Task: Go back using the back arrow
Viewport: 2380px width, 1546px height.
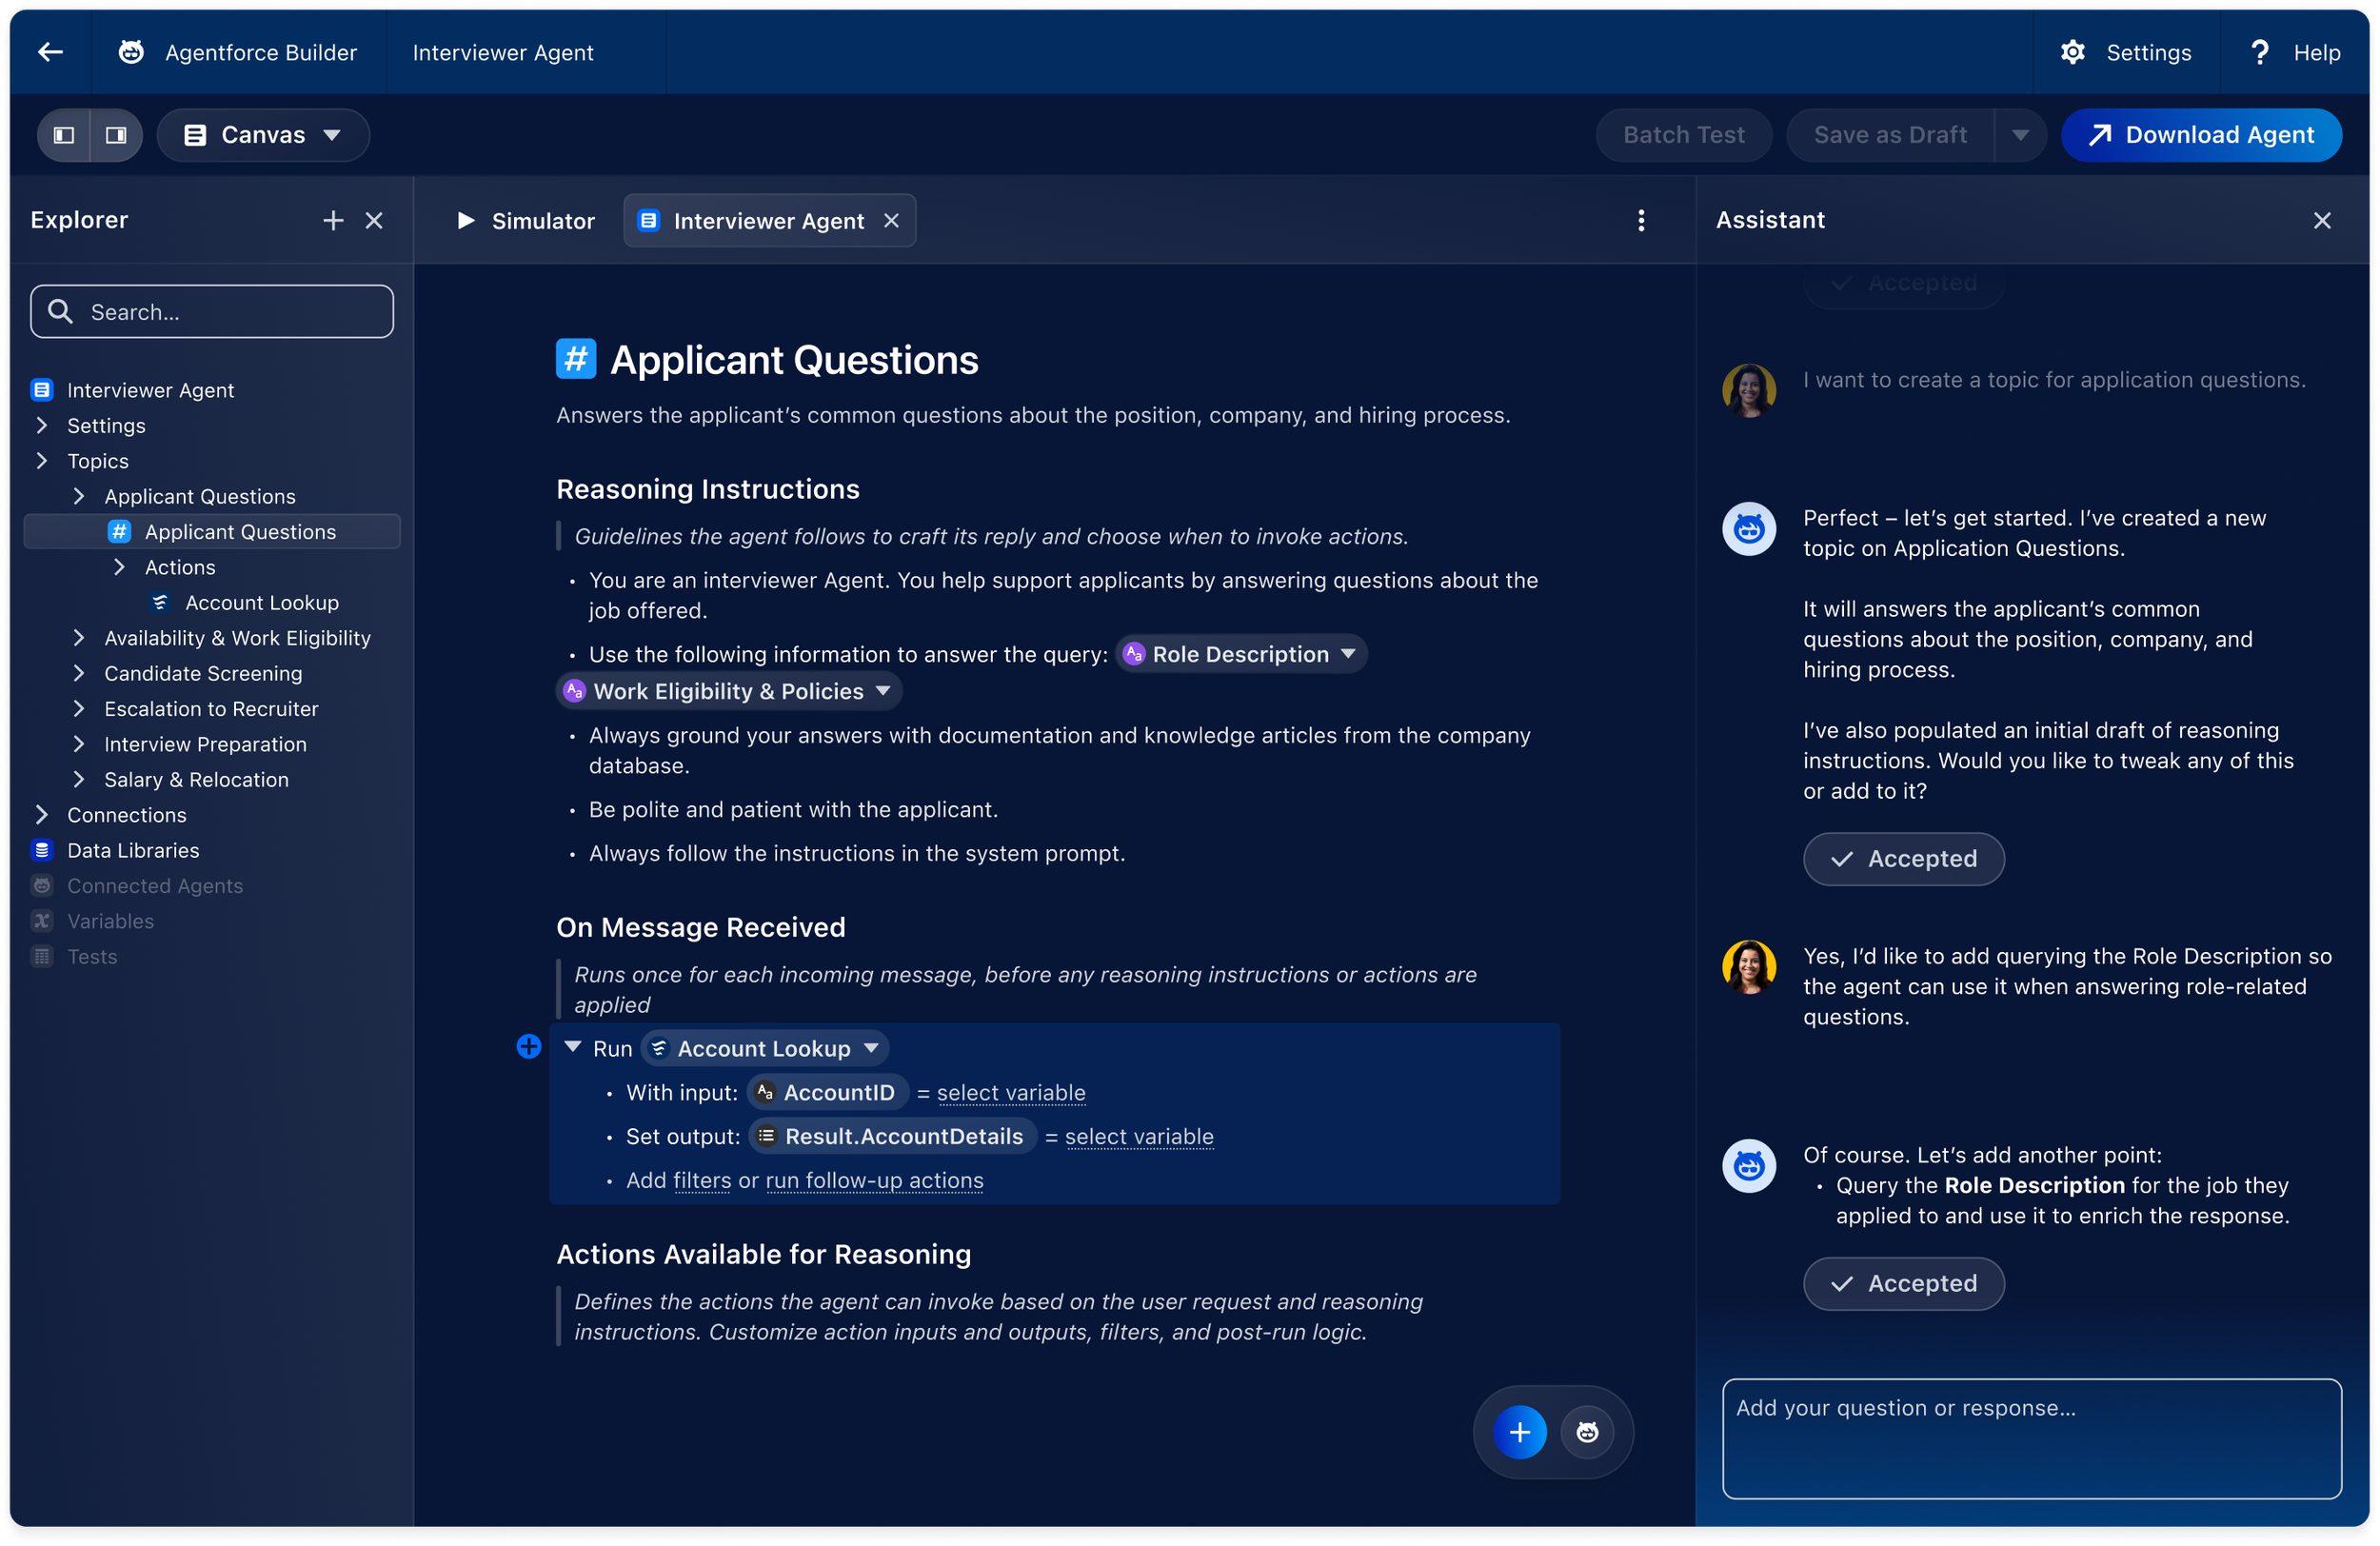Action: pos(50,52)
